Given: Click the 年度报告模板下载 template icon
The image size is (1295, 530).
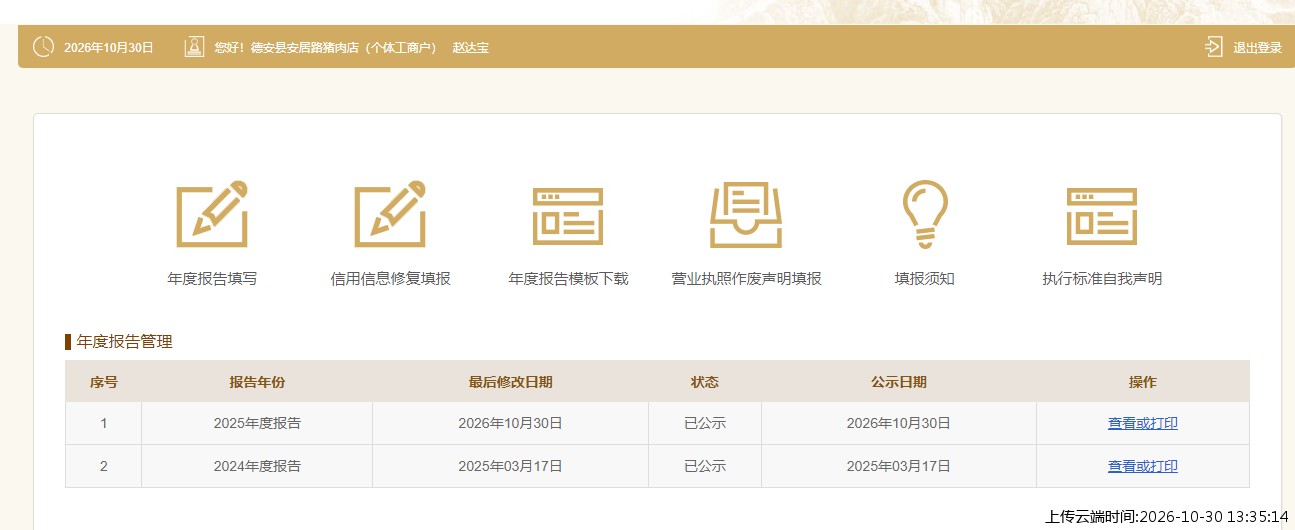Looking at the screenshot, I should tap(568, 216).
